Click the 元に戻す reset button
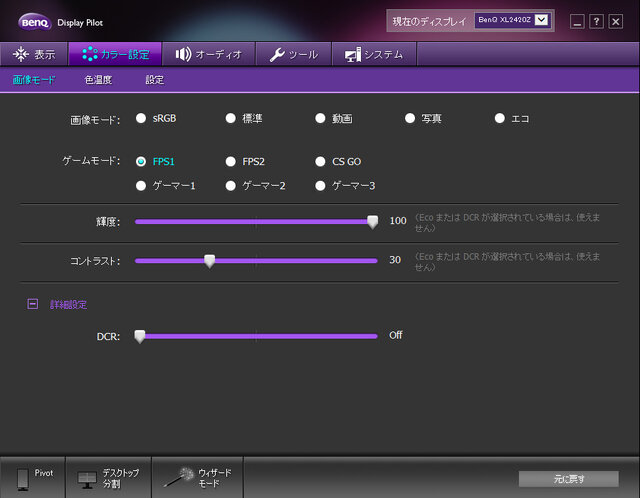 [x=569, y=479]
